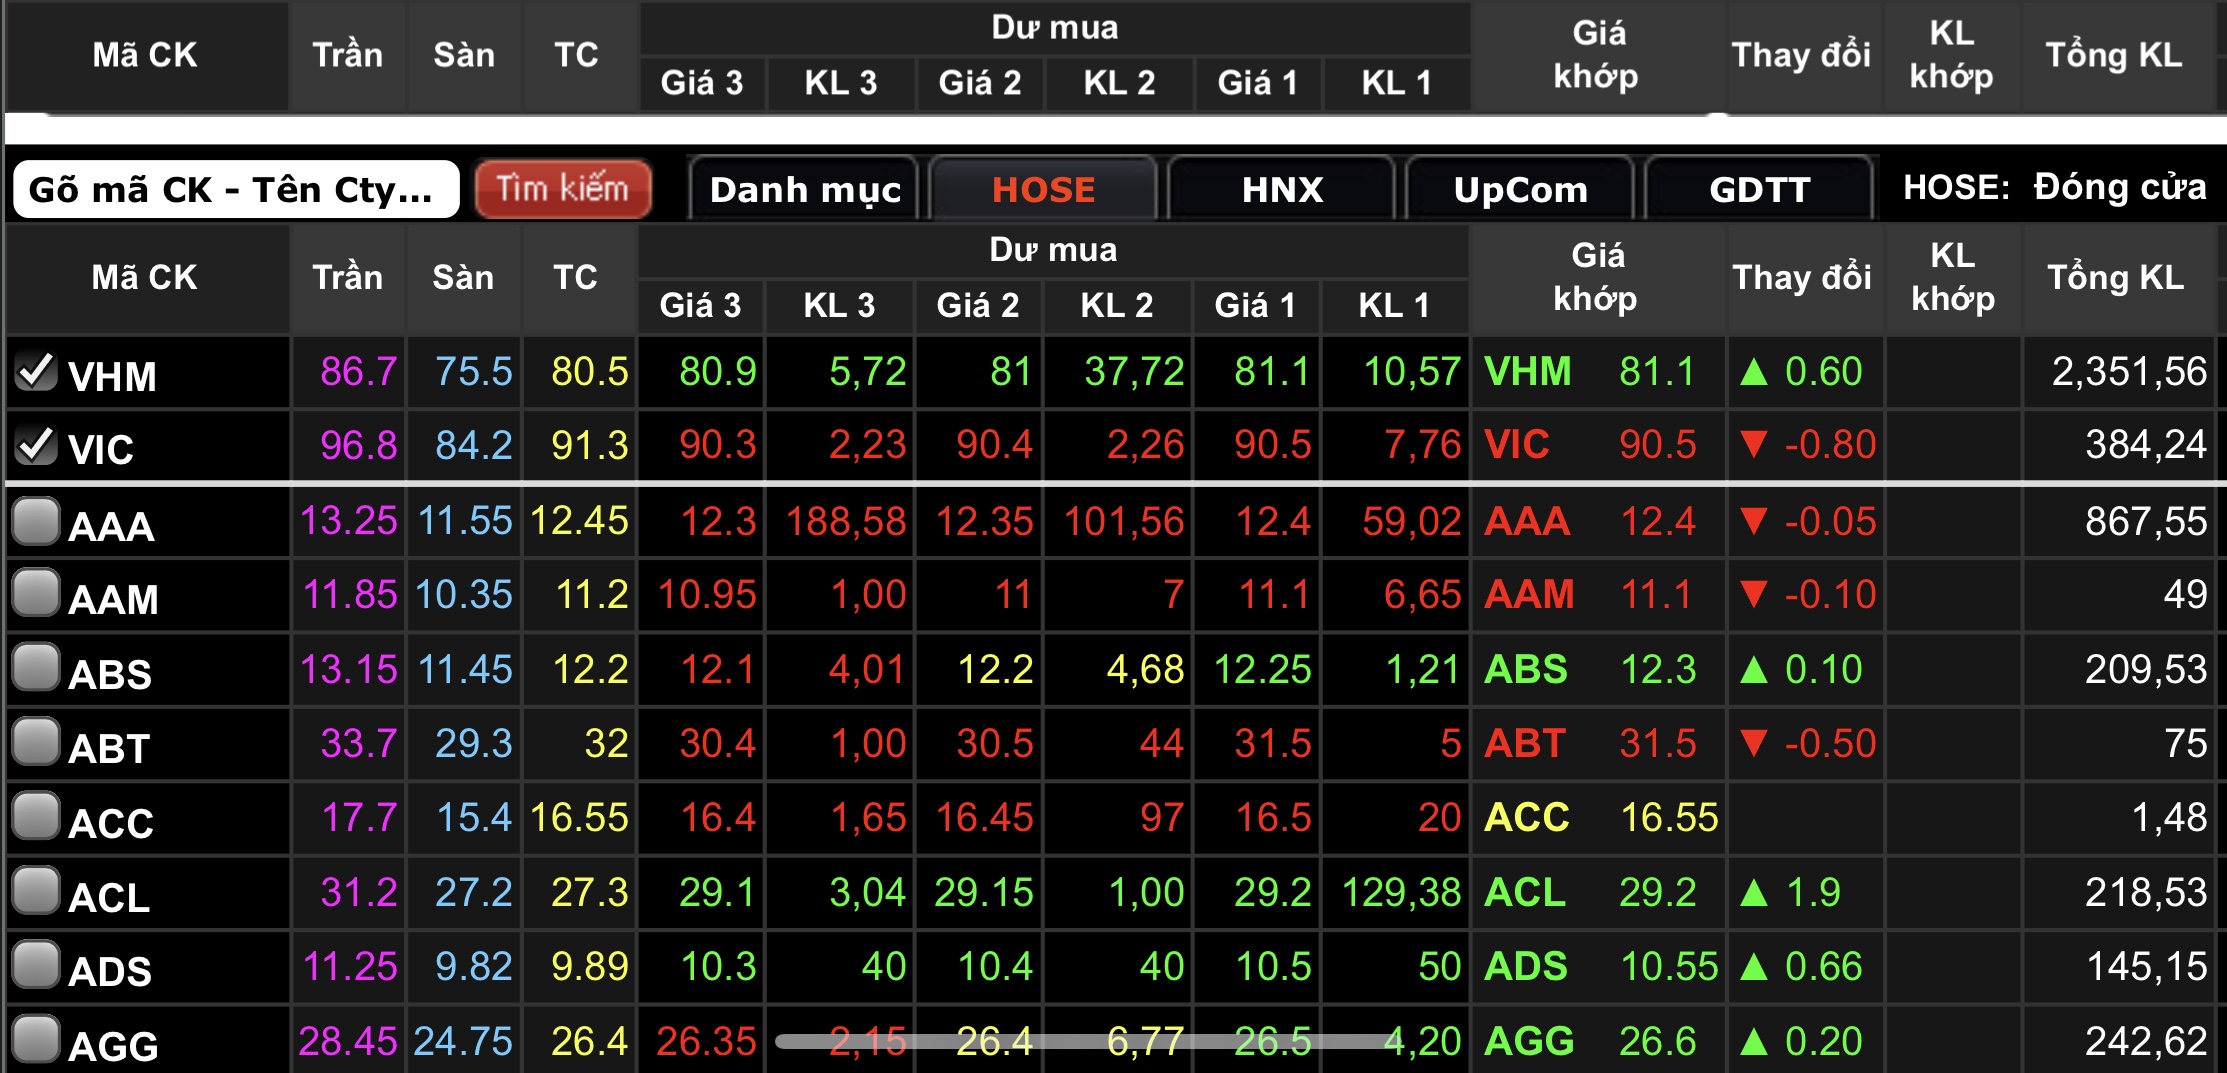The width and height of the screenshot is (2227, 1073).
Task: Click VHM change value 0.60
Action: click(1823, 372)
